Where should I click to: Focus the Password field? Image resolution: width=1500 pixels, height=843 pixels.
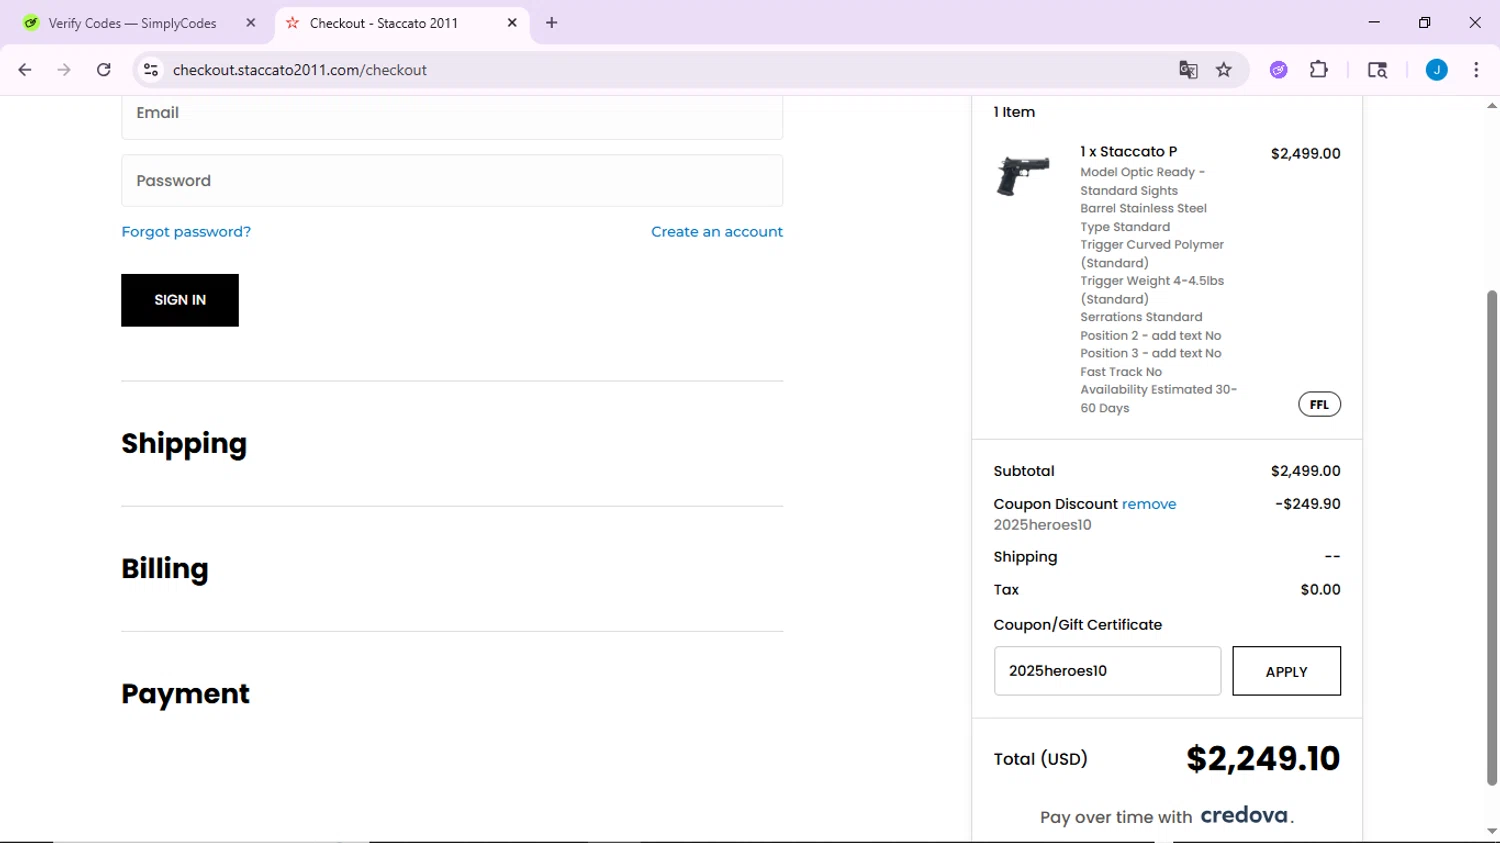coord(452,181)
